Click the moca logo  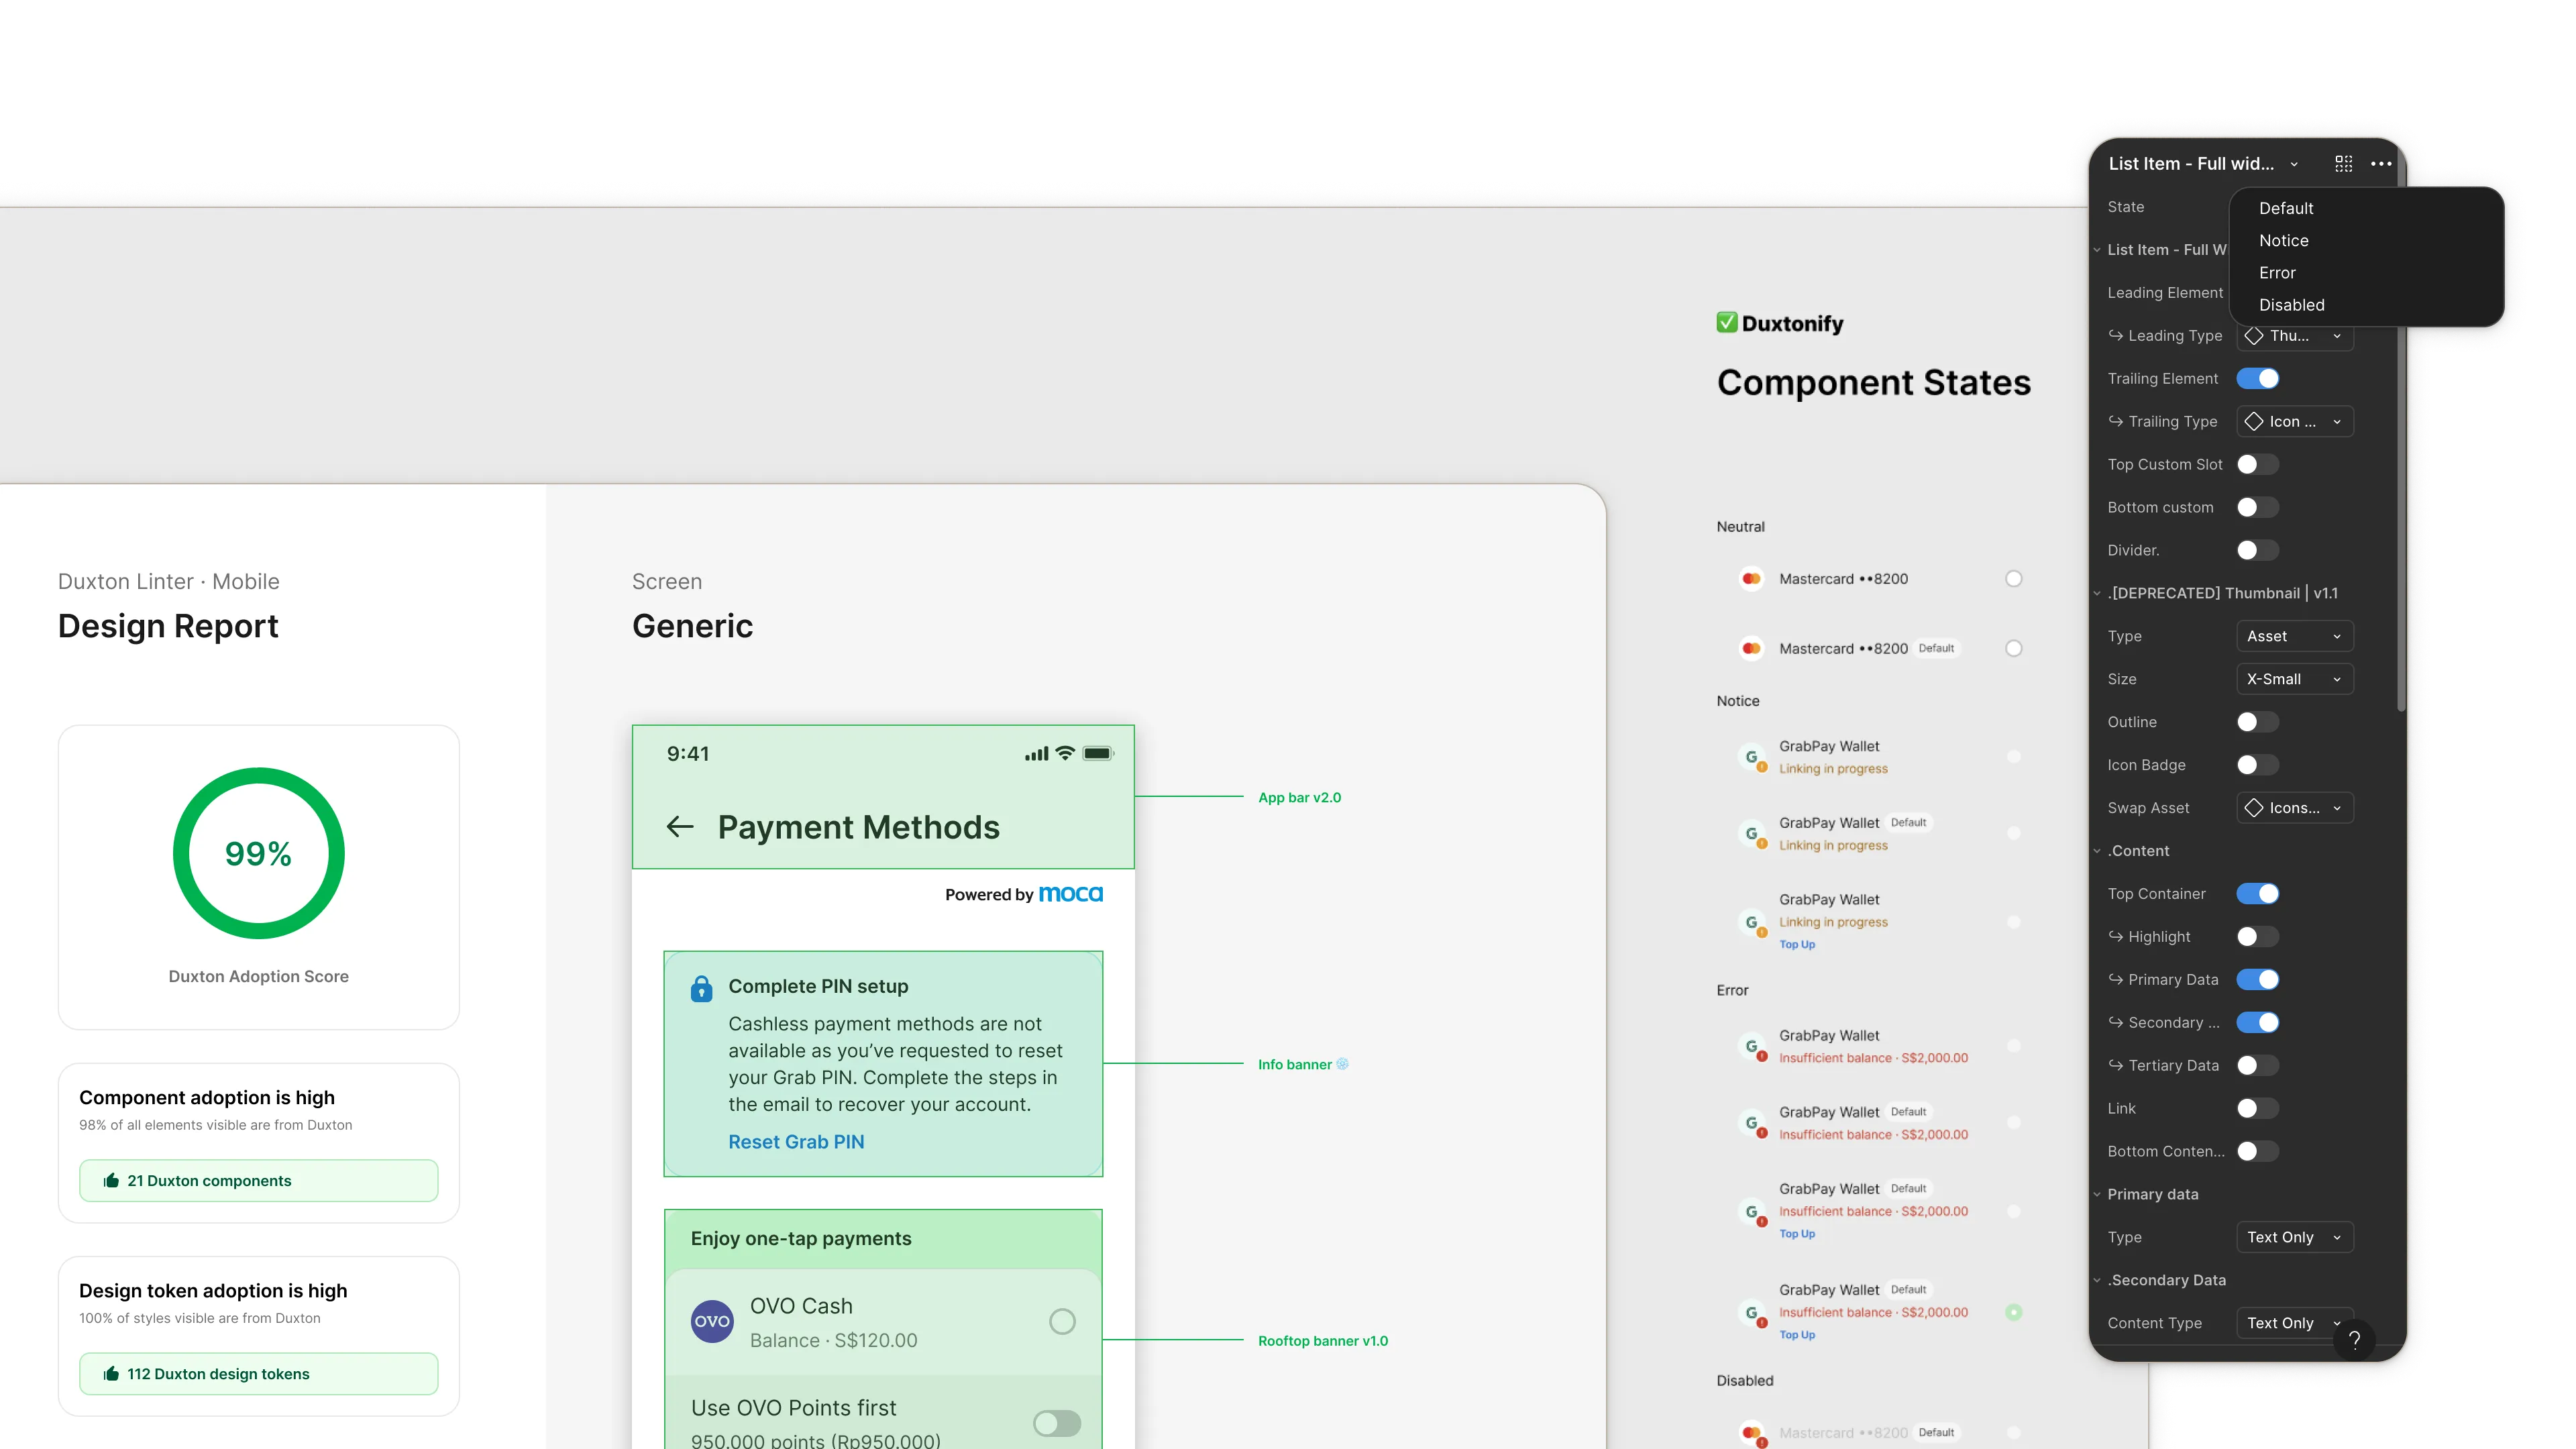(x=1070, y=894)
